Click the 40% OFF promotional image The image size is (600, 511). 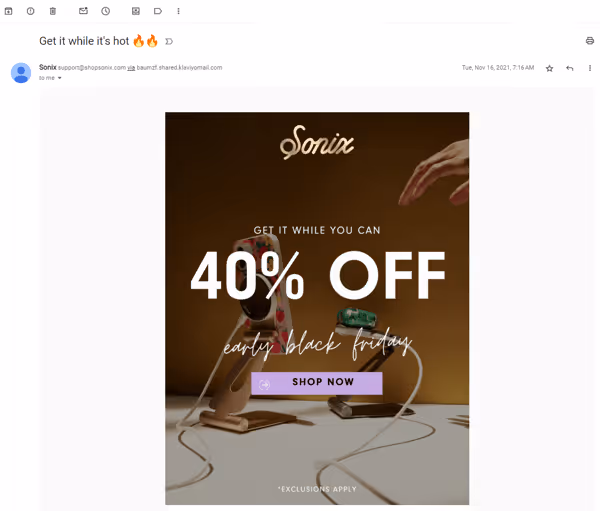click(317, 308)
